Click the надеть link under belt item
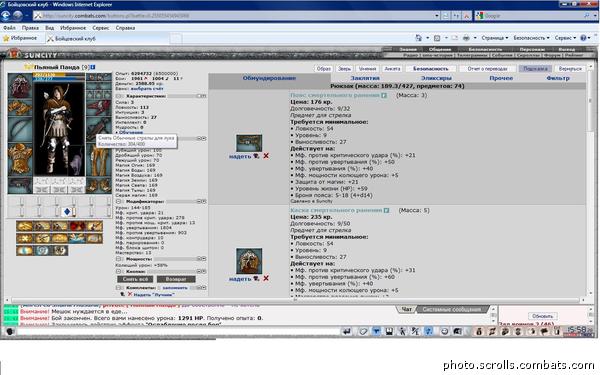This screenshot has height=375, width=600. (240, 156)
